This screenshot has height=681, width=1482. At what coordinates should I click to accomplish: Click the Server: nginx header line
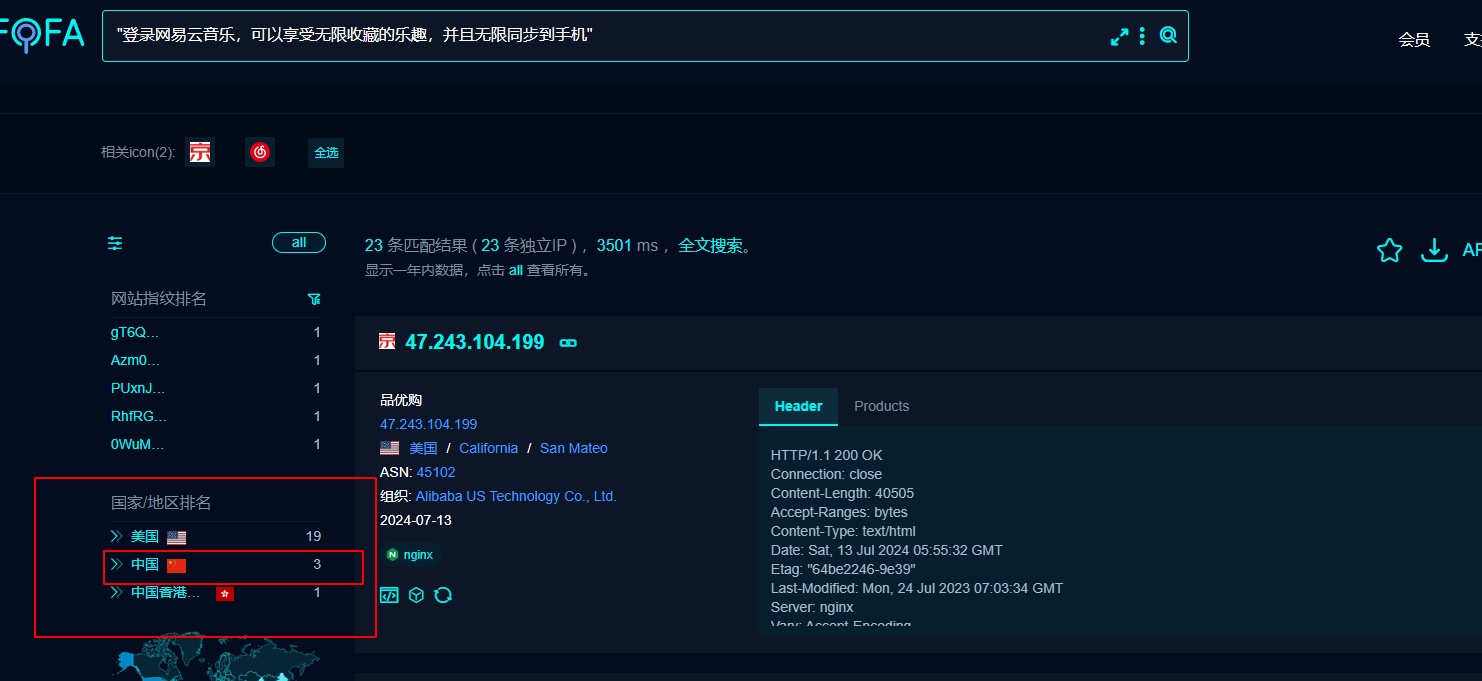(812, 607)
